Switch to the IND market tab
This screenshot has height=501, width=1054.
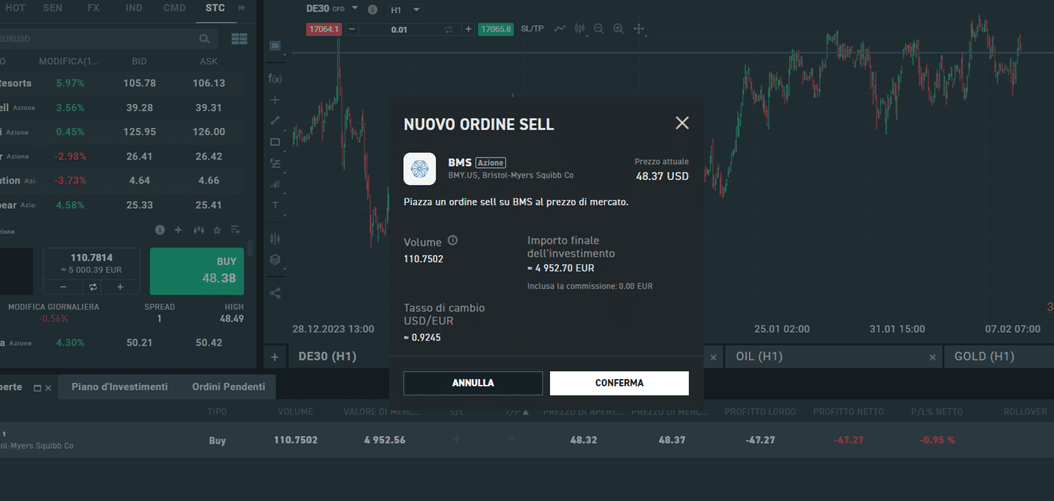point(134,8)
